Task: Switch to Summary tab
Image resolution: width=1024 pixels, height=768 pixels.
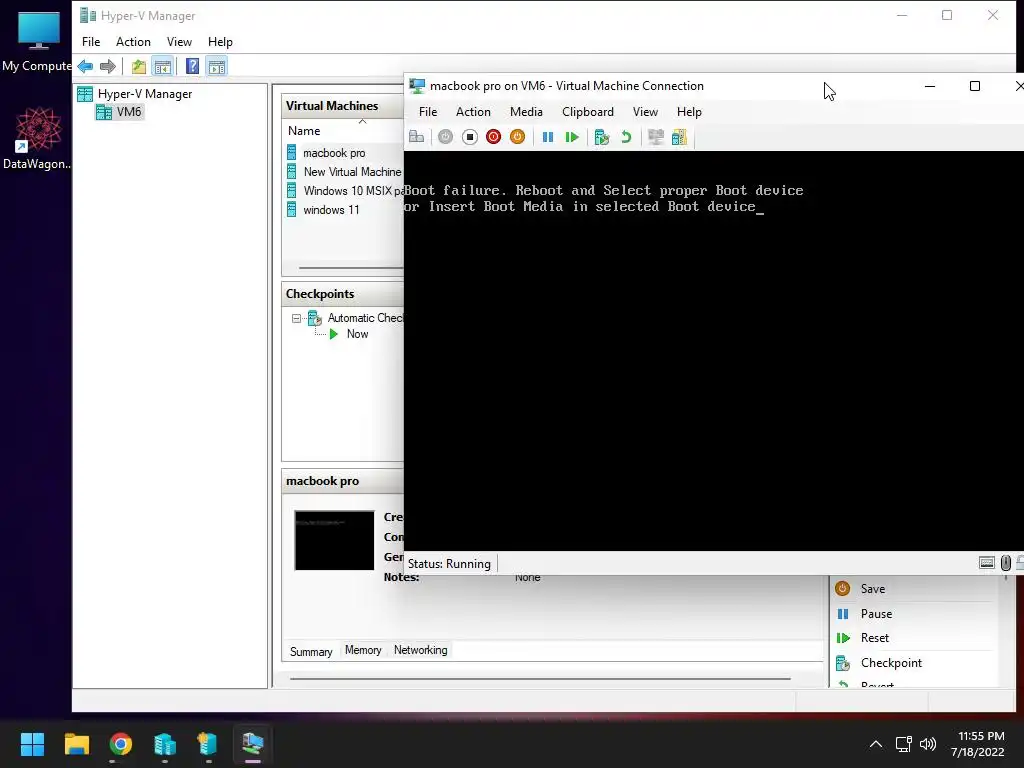Action: tap(311, 652)
